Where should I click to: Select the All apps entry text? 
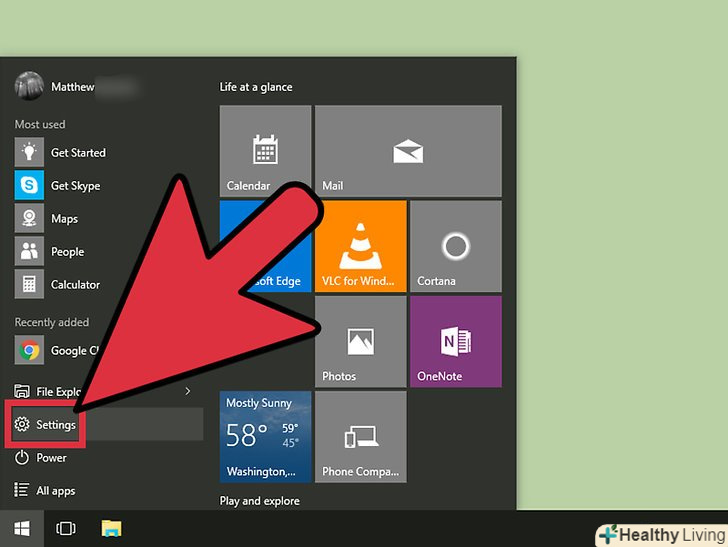(56, 491)
